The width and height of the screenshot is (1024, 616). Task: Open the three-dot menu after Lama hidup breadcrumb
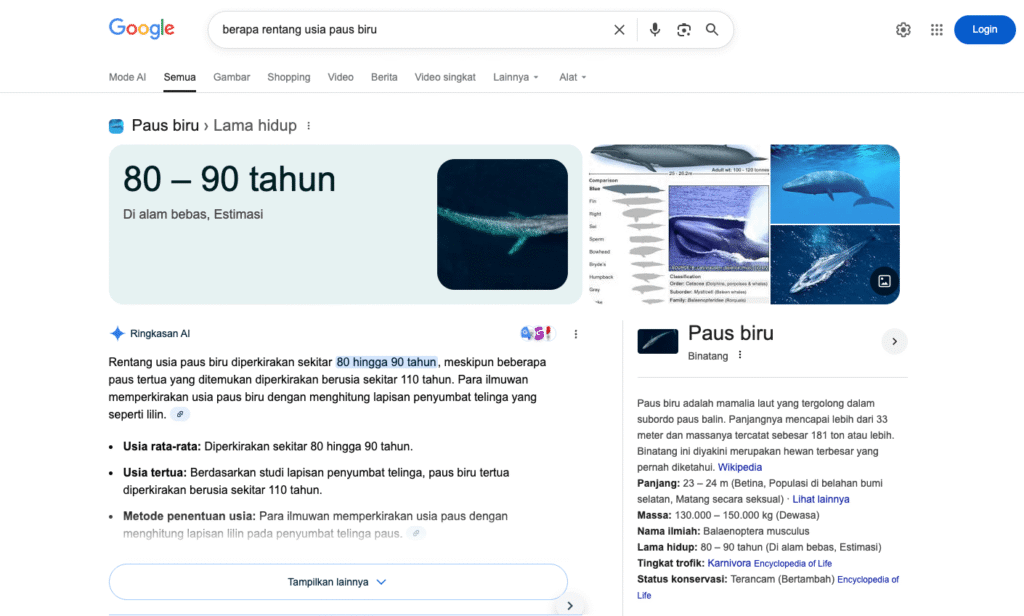coord(308,125)
